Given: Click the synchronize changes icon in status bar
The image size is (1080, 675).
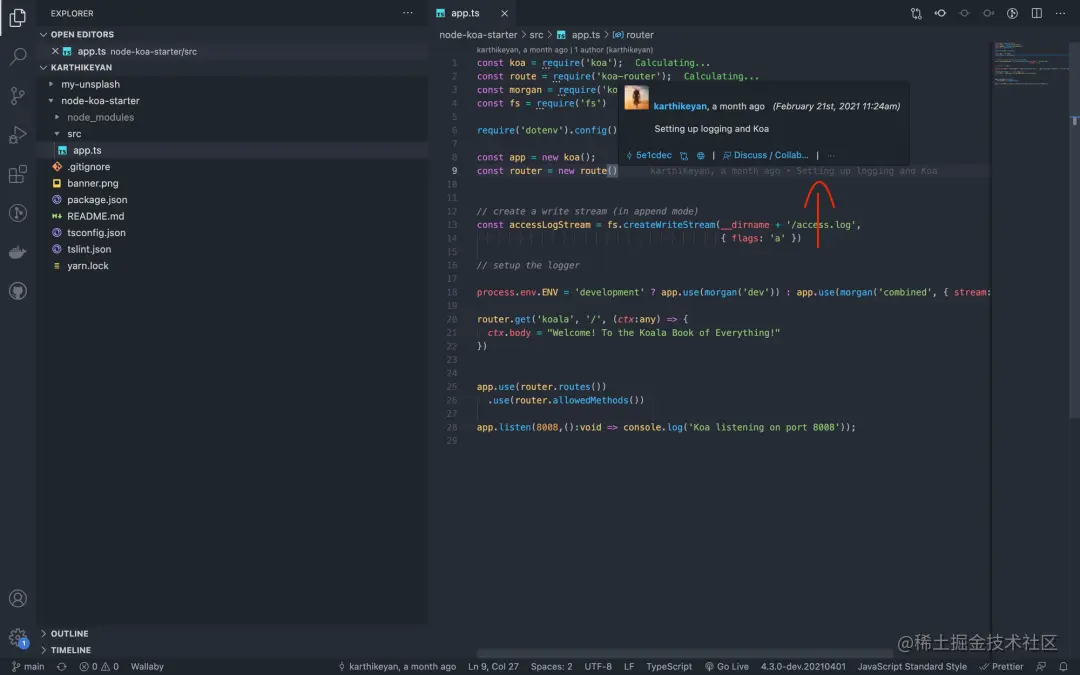Looking at the screenshot, I should (62, 666).
